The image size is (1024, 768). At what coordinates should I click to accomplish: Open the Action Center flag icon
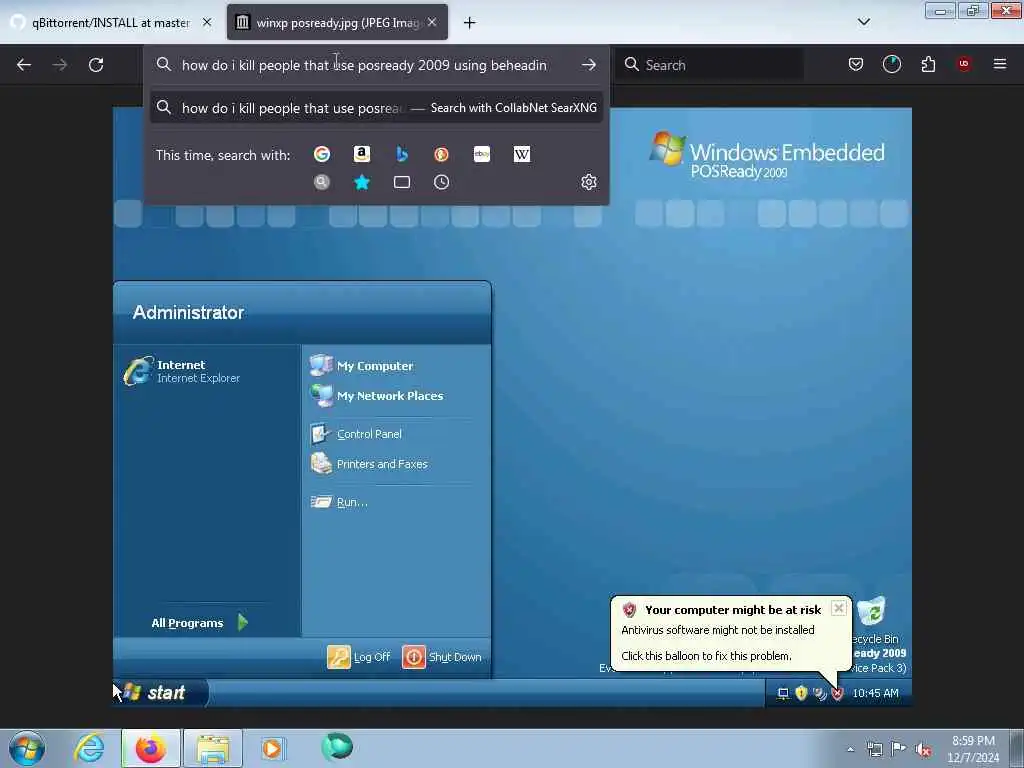tap(899, 749)
